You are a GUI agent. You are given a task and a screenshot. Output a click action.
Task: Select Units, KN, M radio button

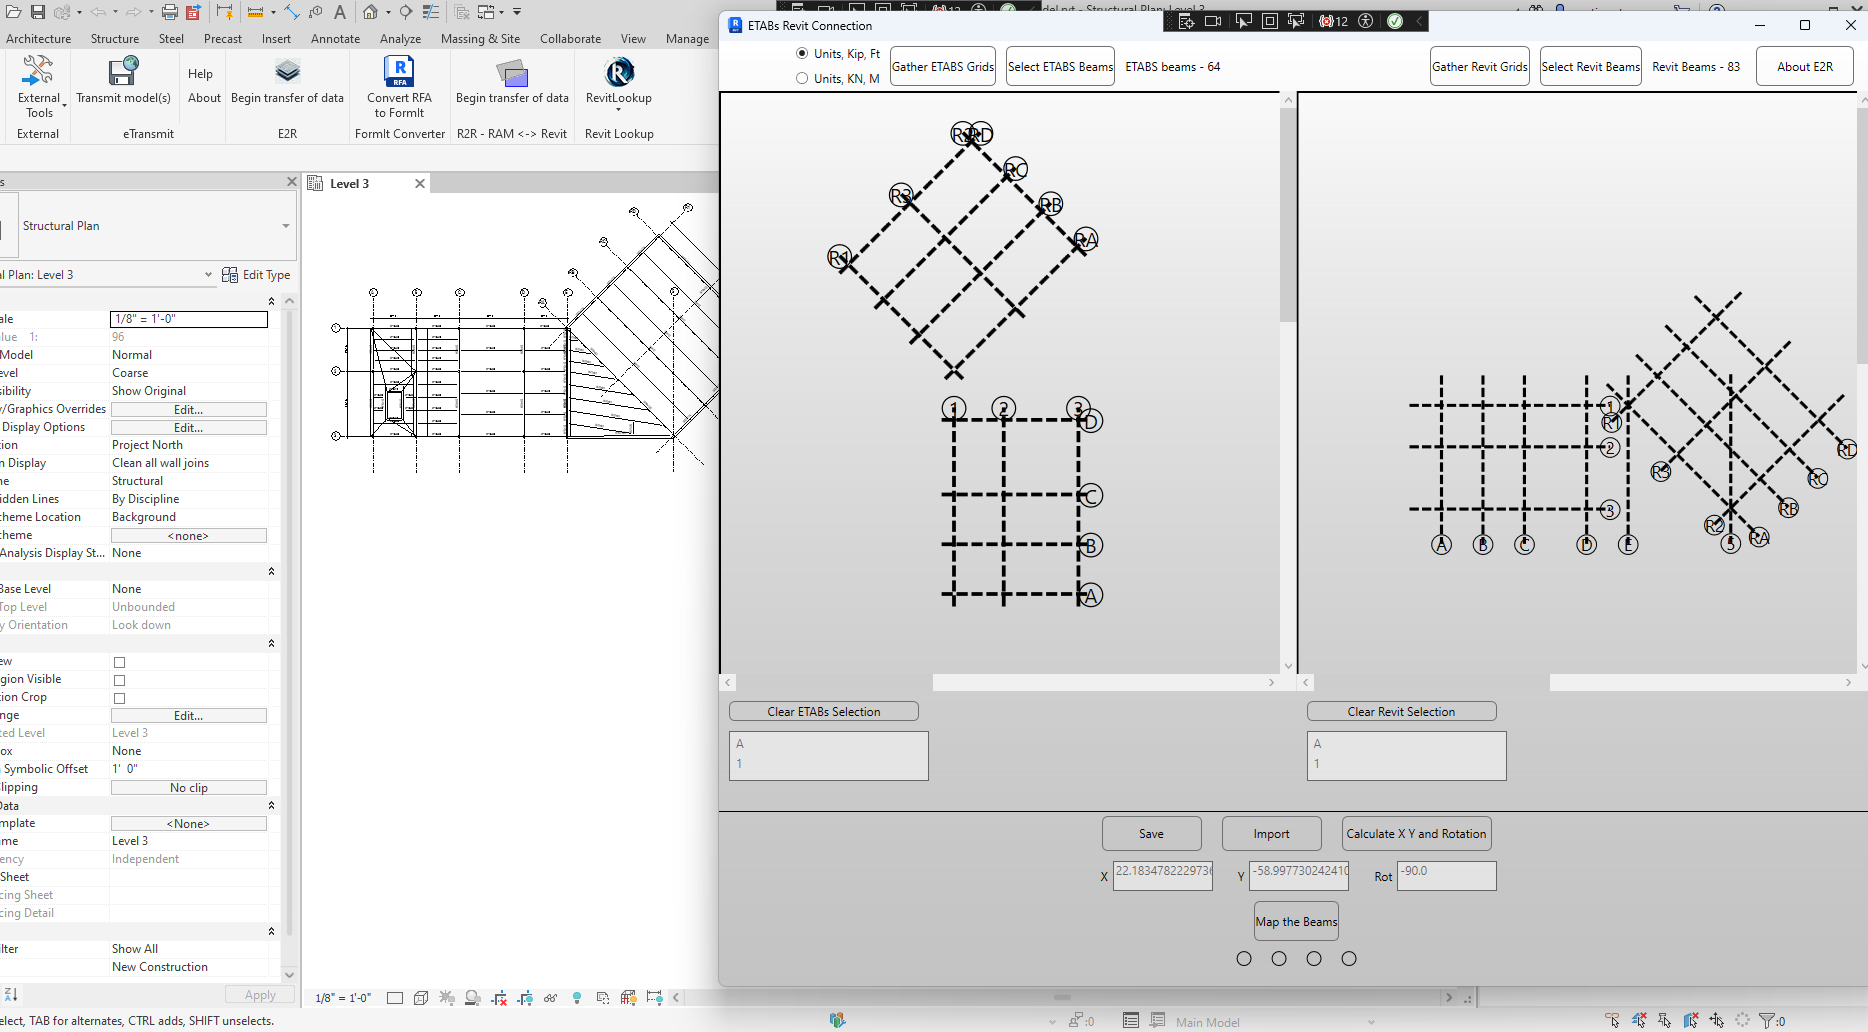pyautogui.click(x=802, y=78)
